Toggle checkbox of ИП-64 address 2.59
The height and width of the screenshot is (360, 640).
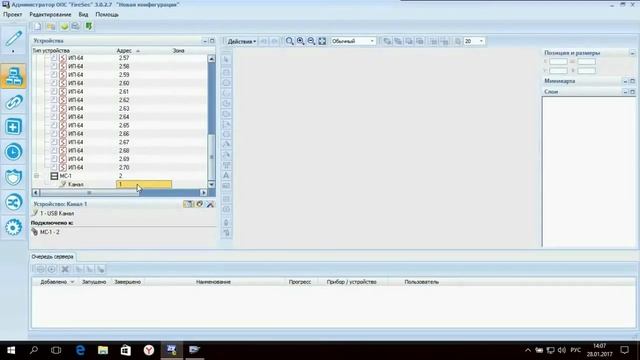pos(54,75)
